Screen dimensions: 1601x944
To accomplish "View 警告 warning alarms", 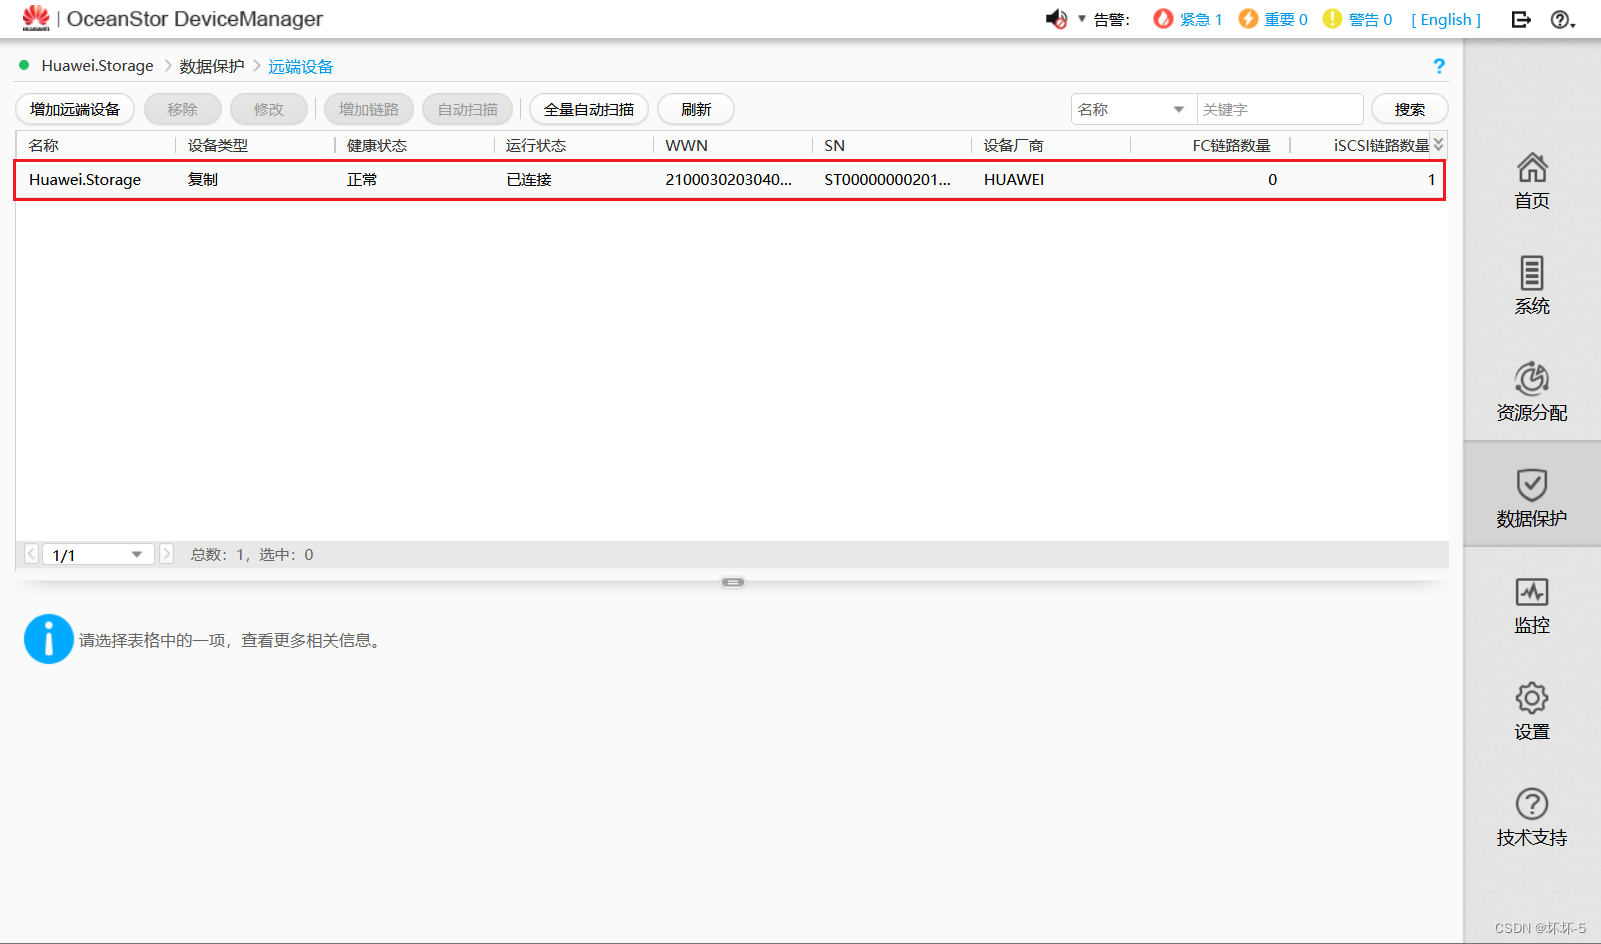I will pos(1358,19).
